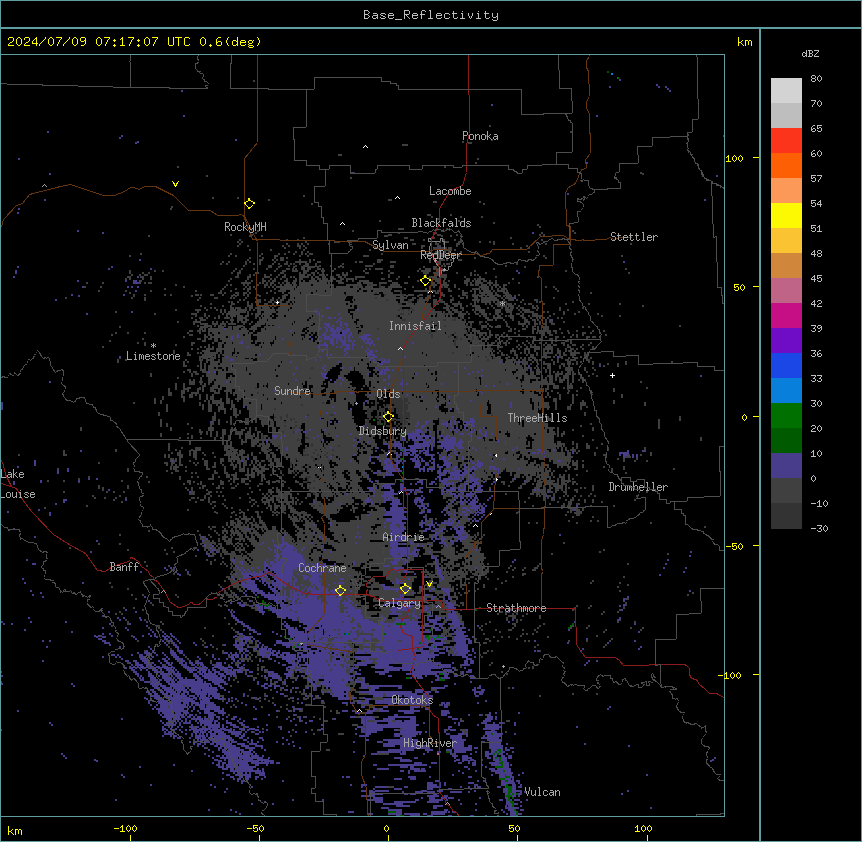Click the Cochrane town label
The height and width of the screenshot is (842, 862).
pos(322,568)
